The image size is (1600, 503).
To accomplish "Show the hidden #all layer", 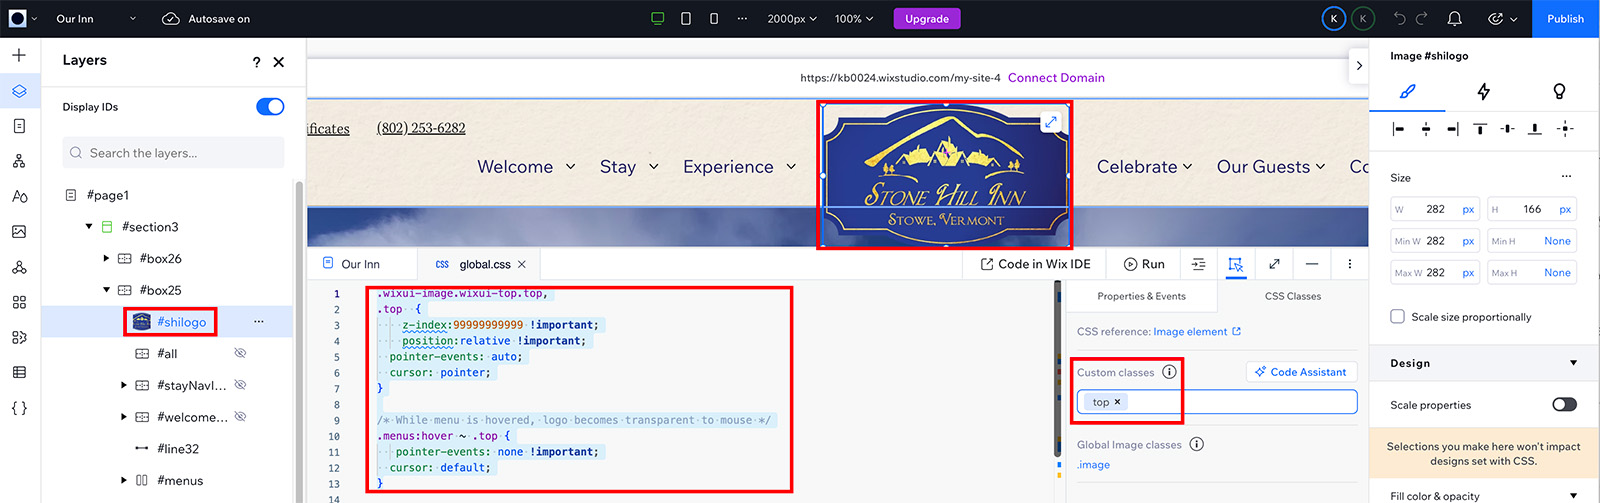I will click(x=240, y=354).
